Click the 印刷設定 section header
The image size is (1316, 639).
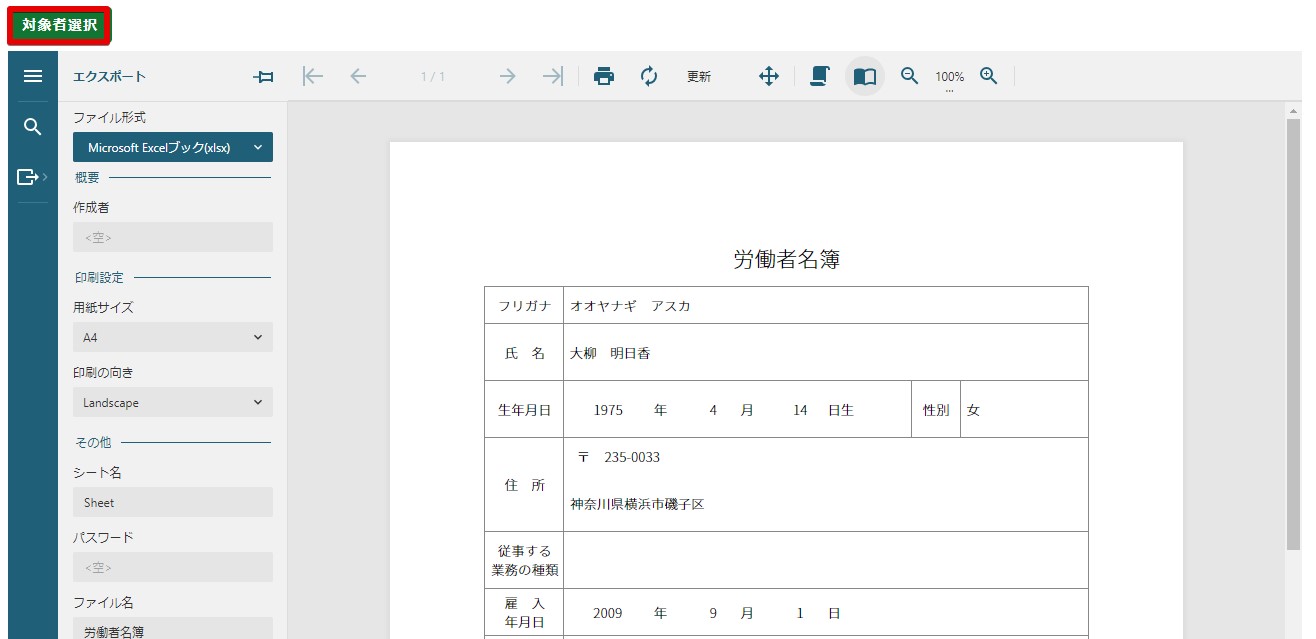99,277
